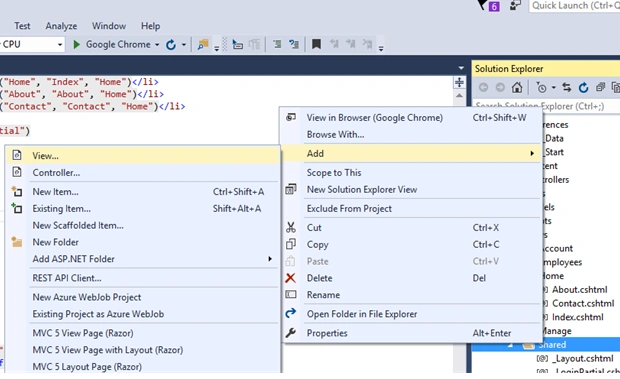
Task: Choose Copy from the context menu
Action: (x=411, y=245)
